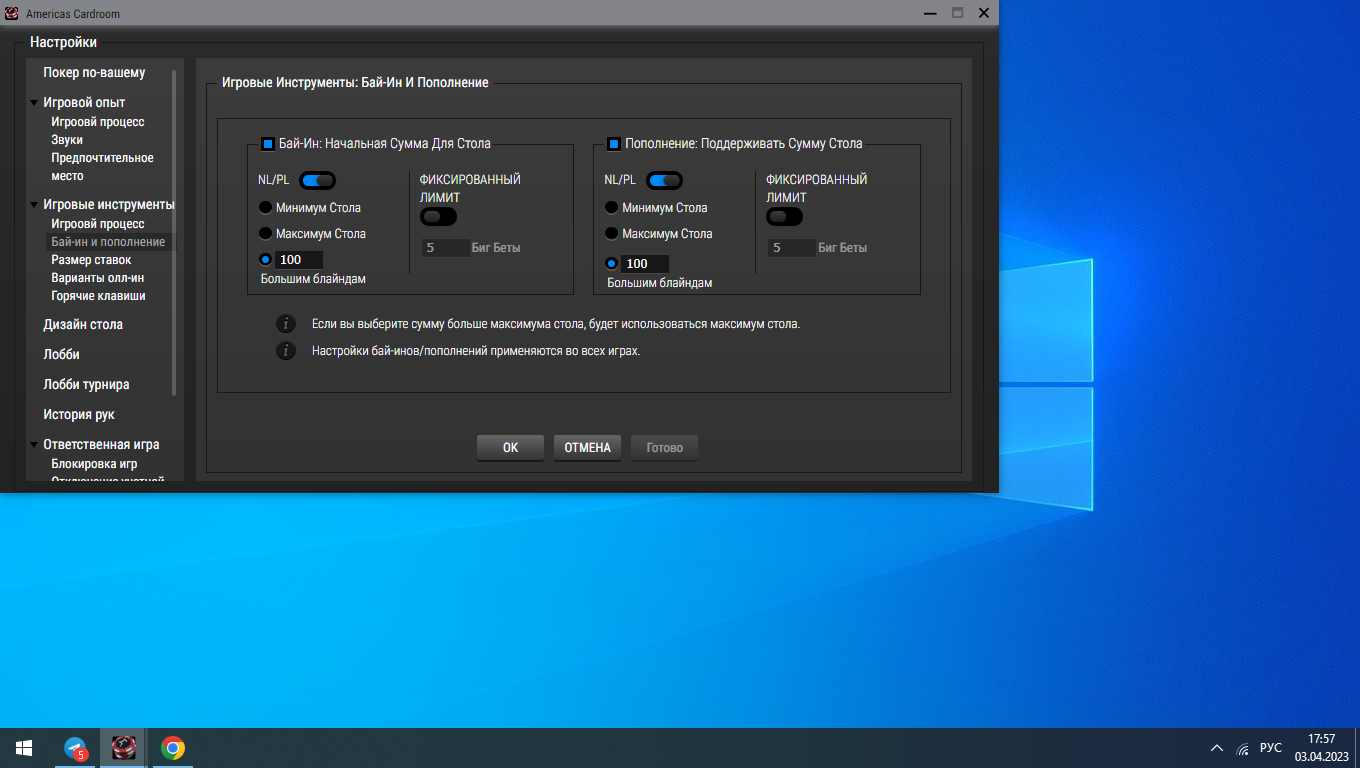
Task: Show hidden system tray icons
Action: tap(1217, 748)
